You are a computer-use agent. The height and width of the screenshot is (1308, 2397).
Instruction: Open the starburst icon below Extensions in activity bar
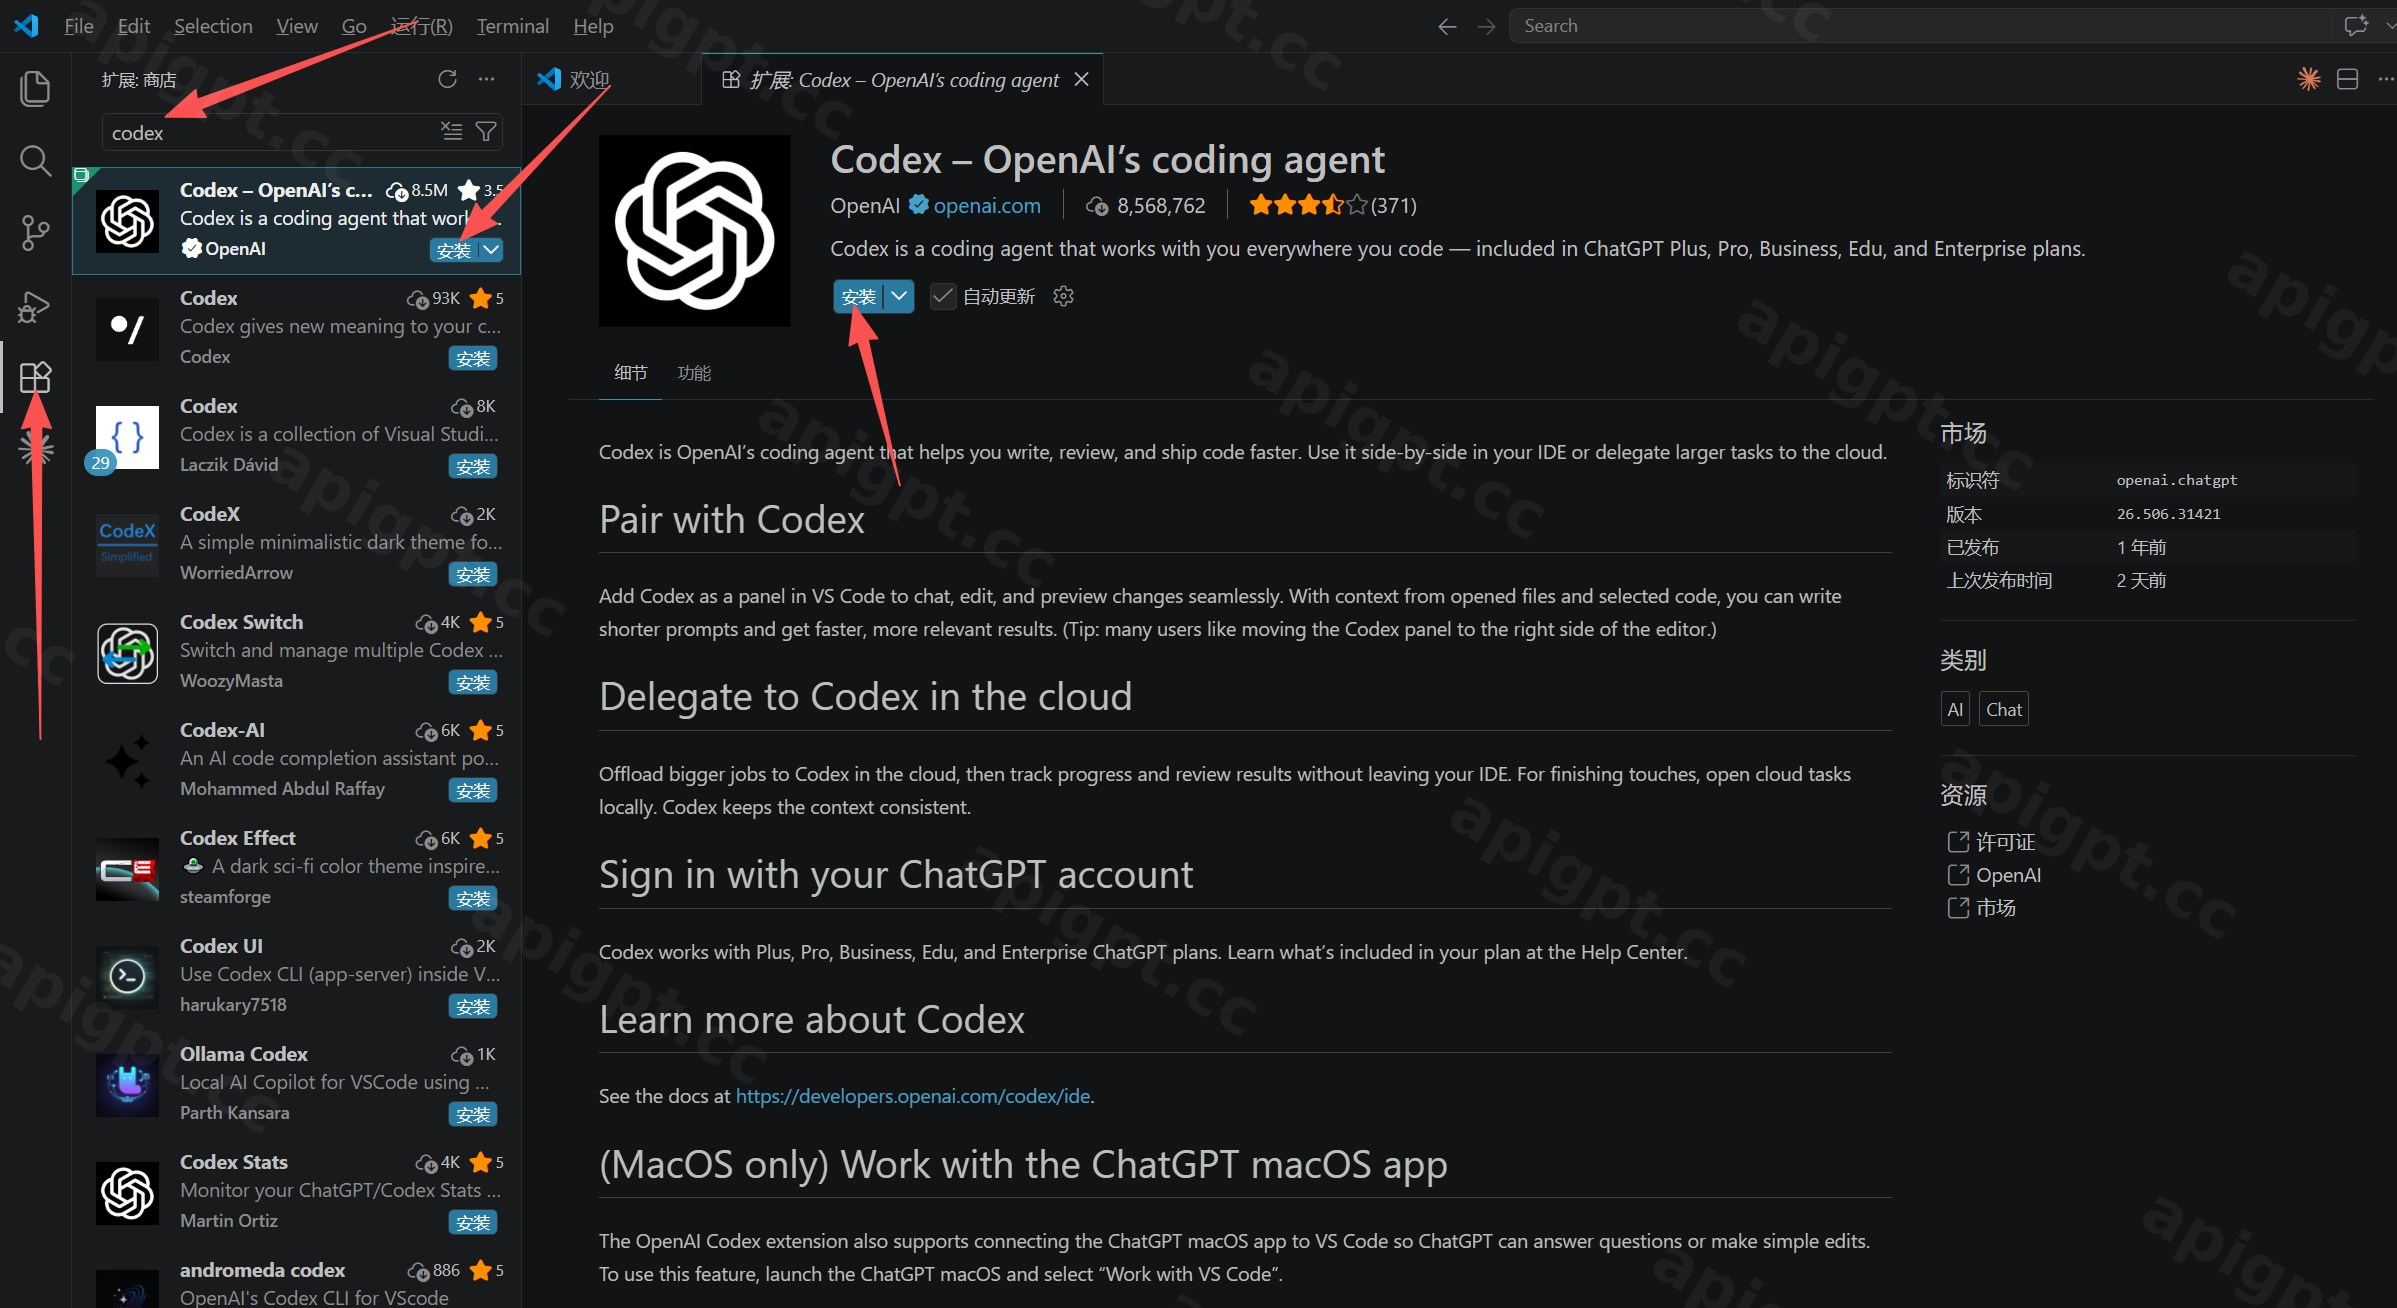[35, 449]
